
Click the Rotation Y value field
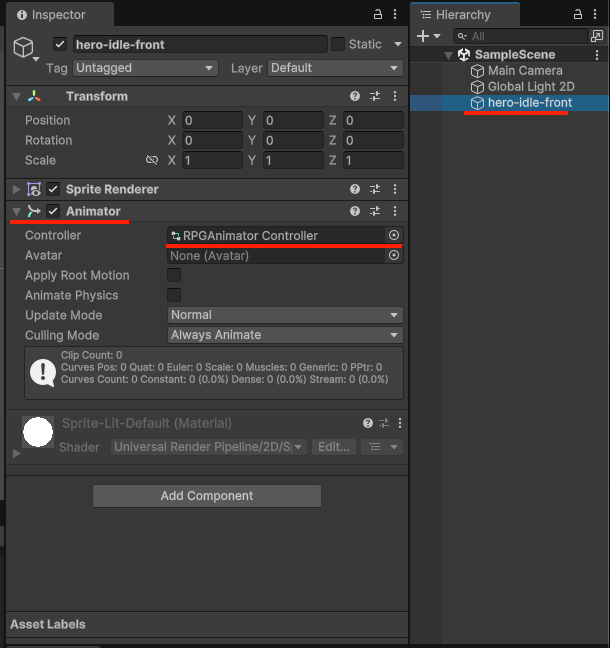point(293,141)
